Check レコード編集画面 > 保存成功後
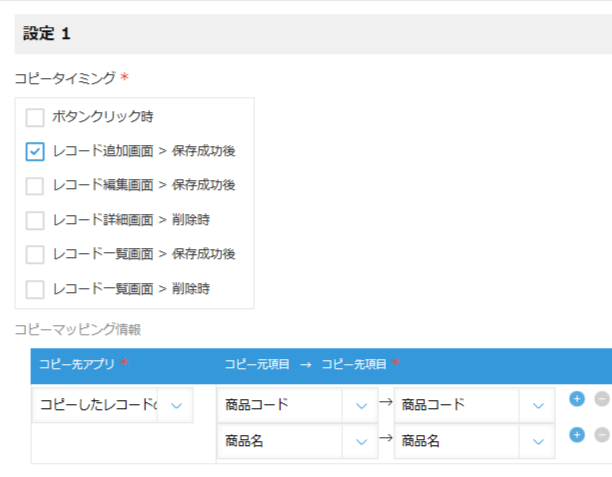The image size is (612, 477). point(35,186)
